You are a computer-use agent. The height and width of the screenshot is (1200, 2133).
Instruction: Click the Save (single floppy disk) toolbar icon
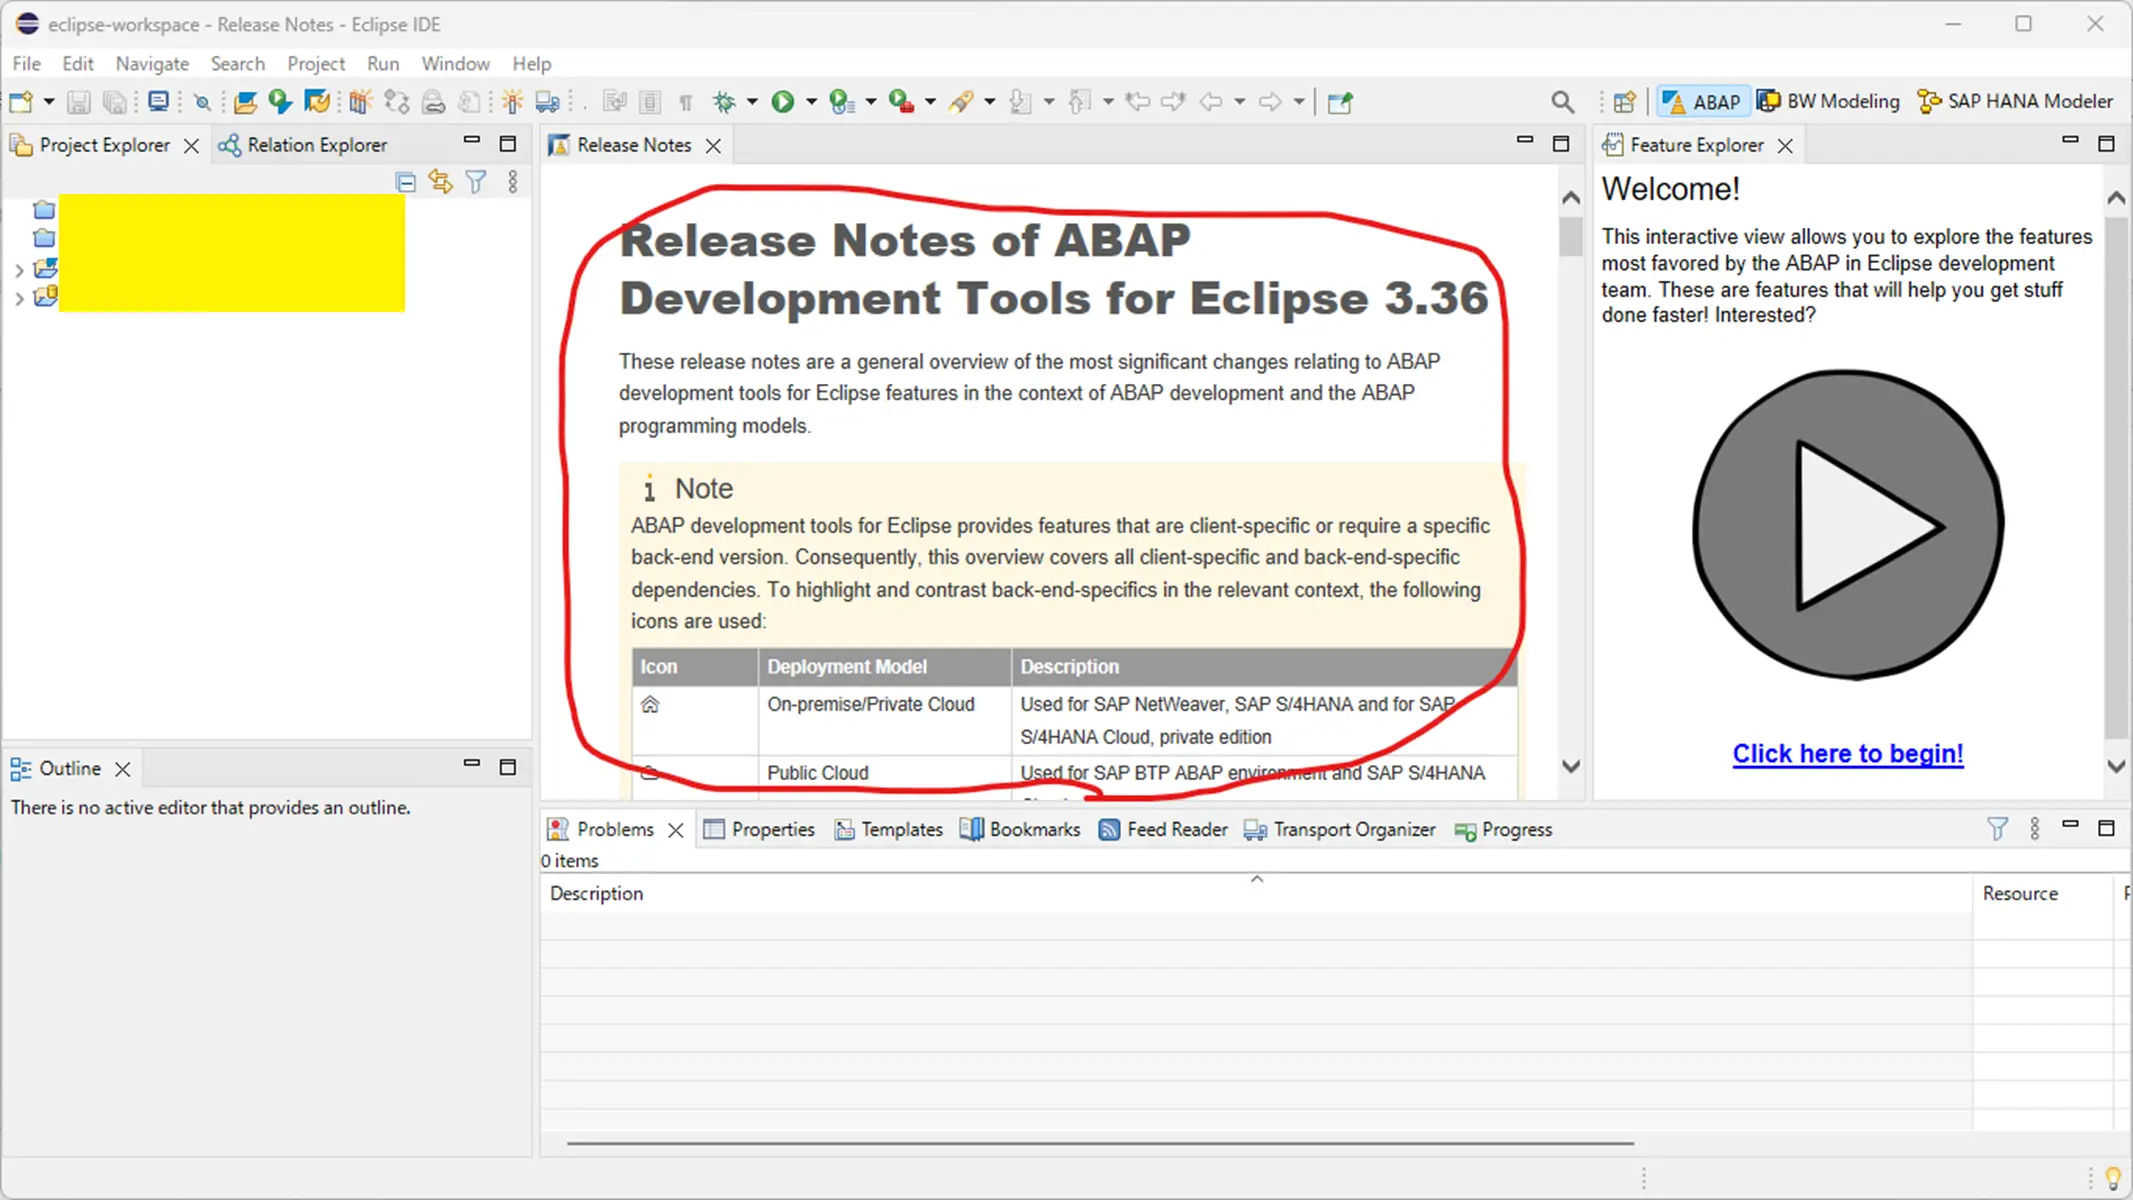(79, 101)
